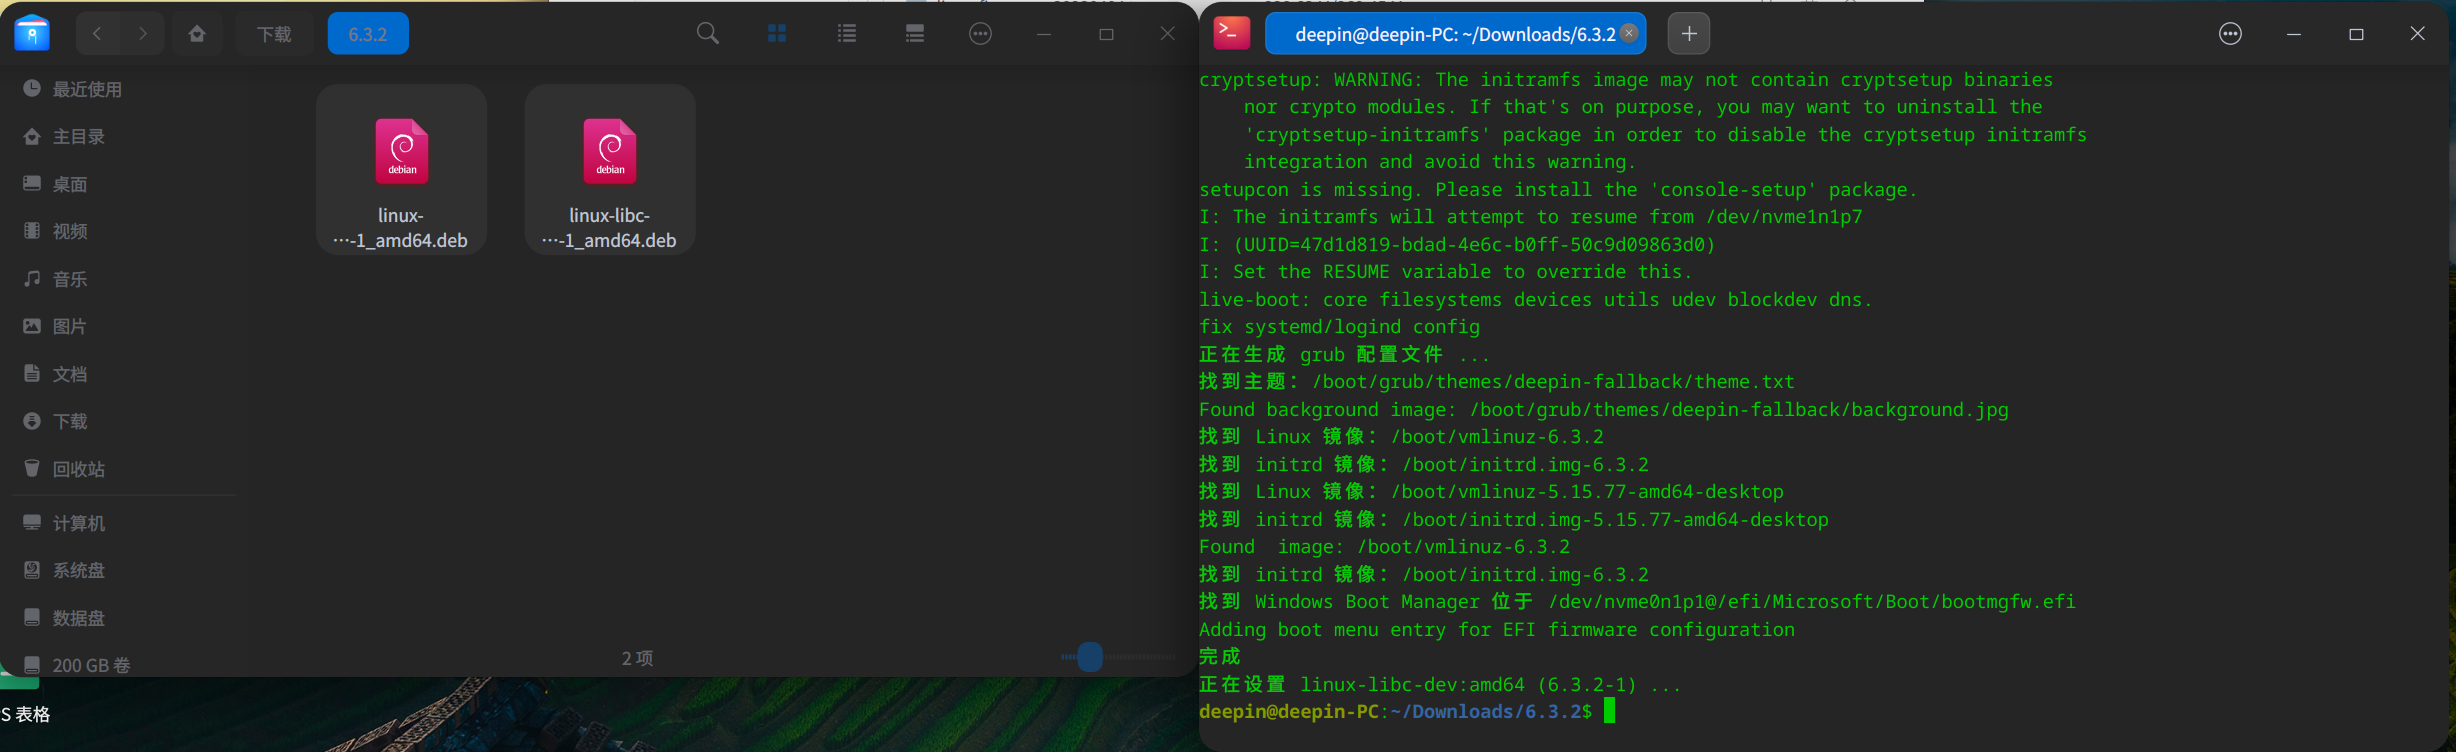The width and height of the screenshot is (2456, 752).
Task: Open 桌面 in sidebar
Action: [x=124, y=184]
